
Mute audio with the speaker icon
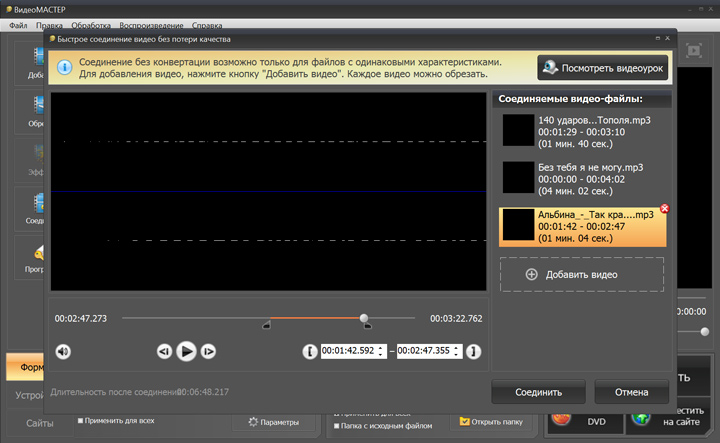(63, 352)
